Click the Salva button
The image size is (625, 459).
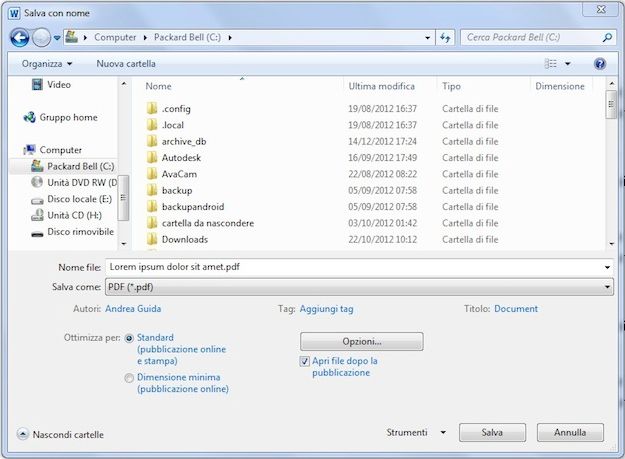[492, 432]
